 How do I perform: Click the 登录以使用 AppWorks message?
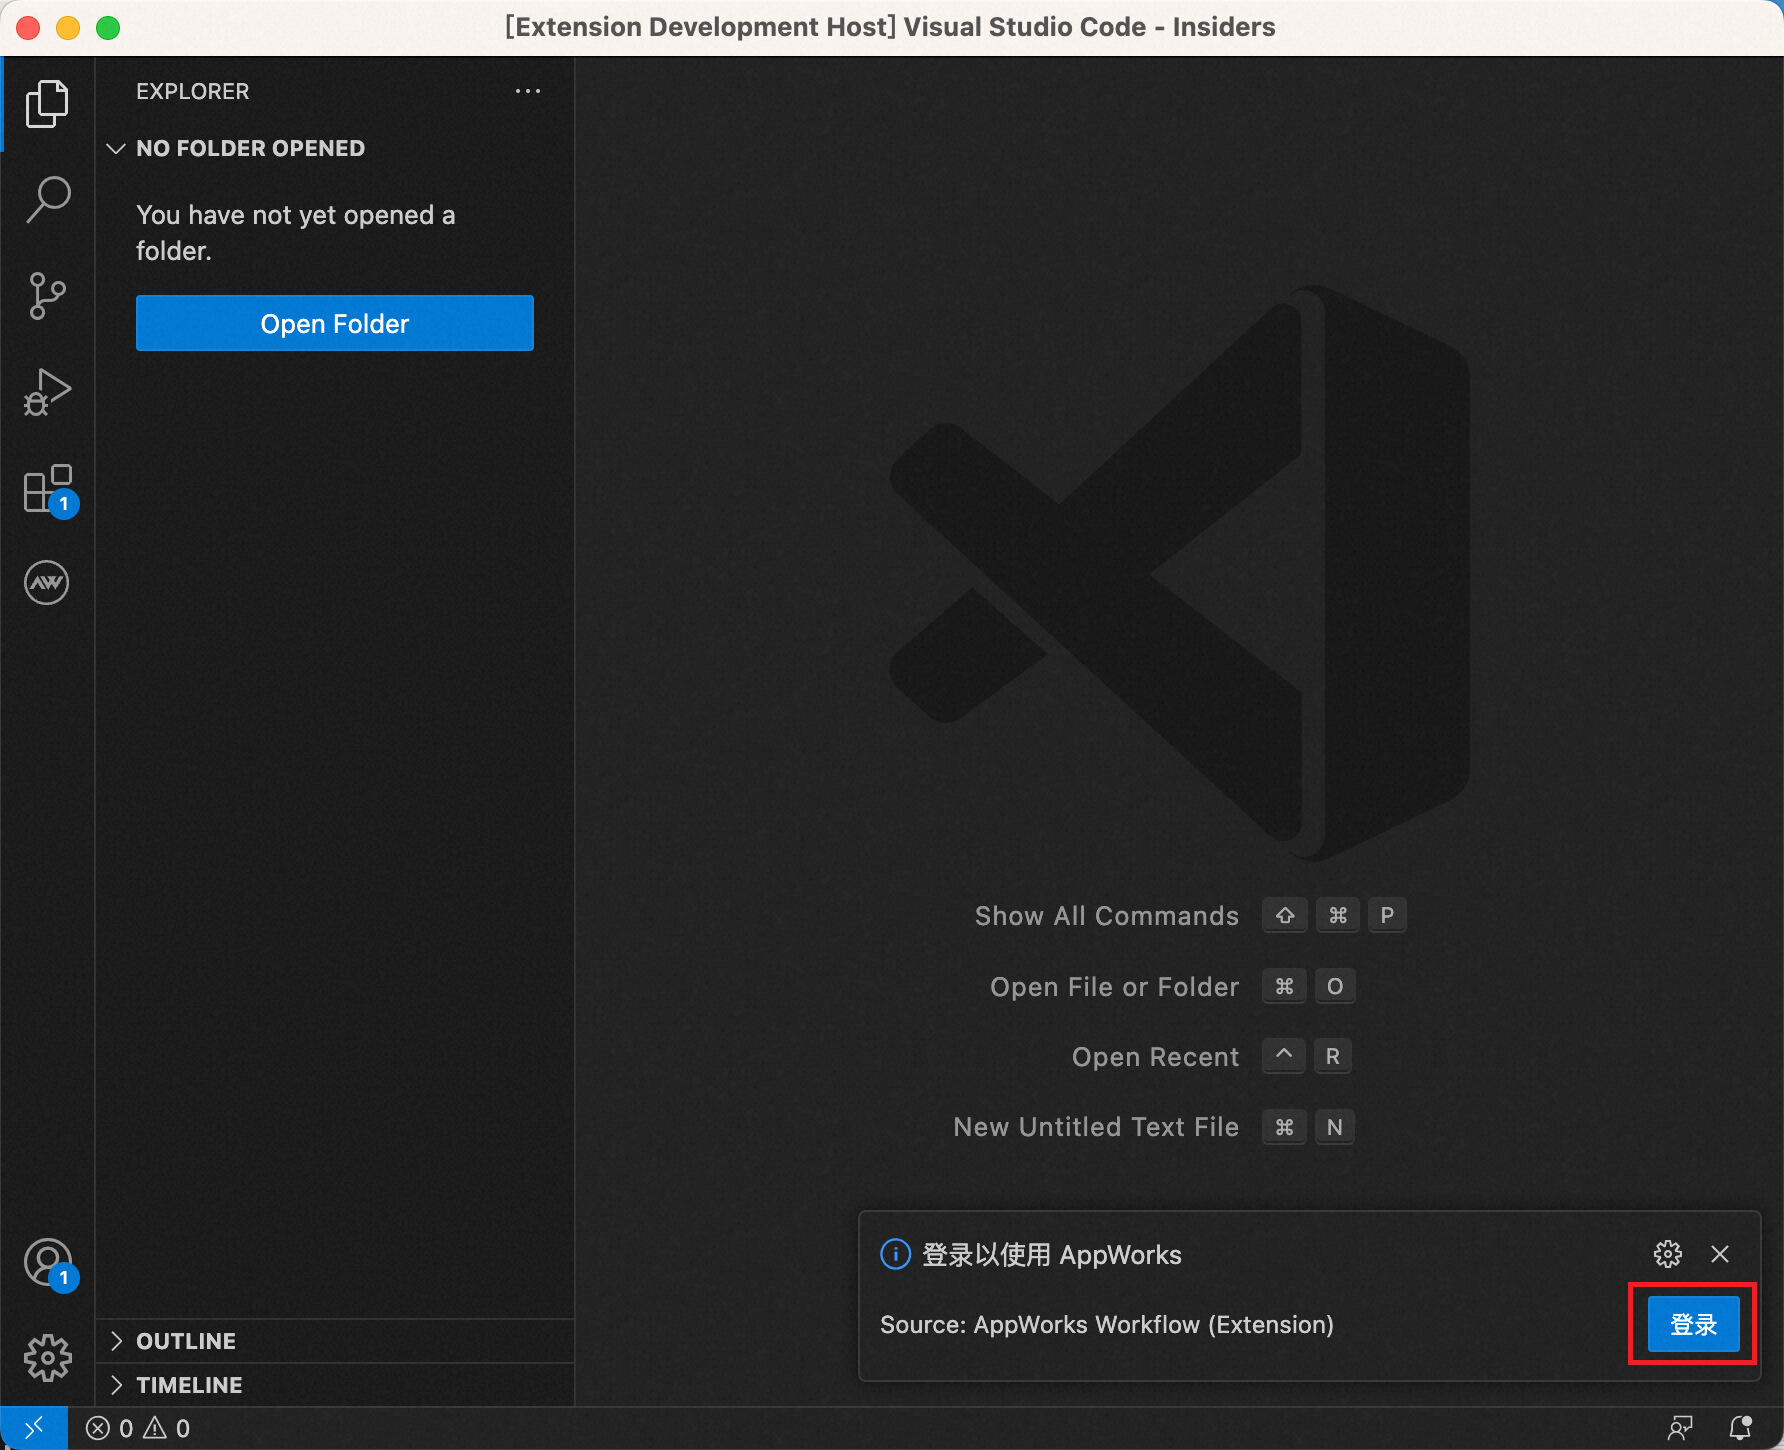pyautogui.click(x=1051, y=1255)
